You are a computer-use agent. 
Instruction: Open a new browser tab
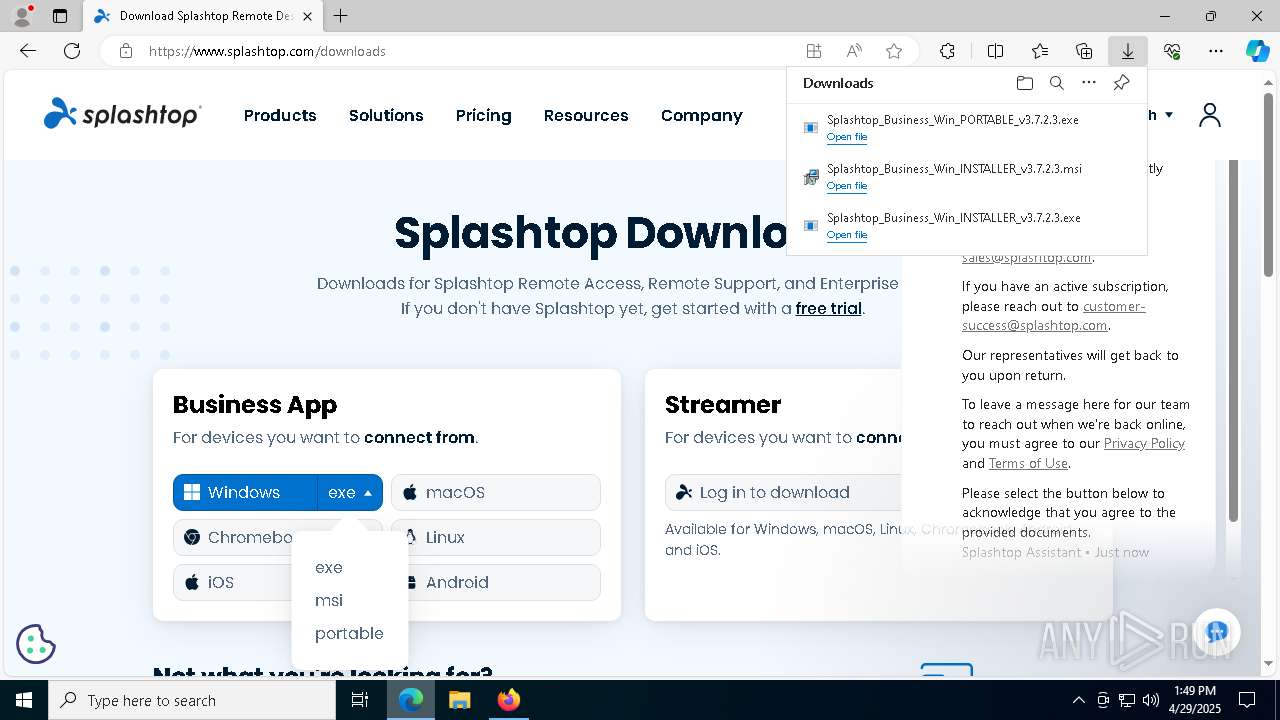coord(341,16)
